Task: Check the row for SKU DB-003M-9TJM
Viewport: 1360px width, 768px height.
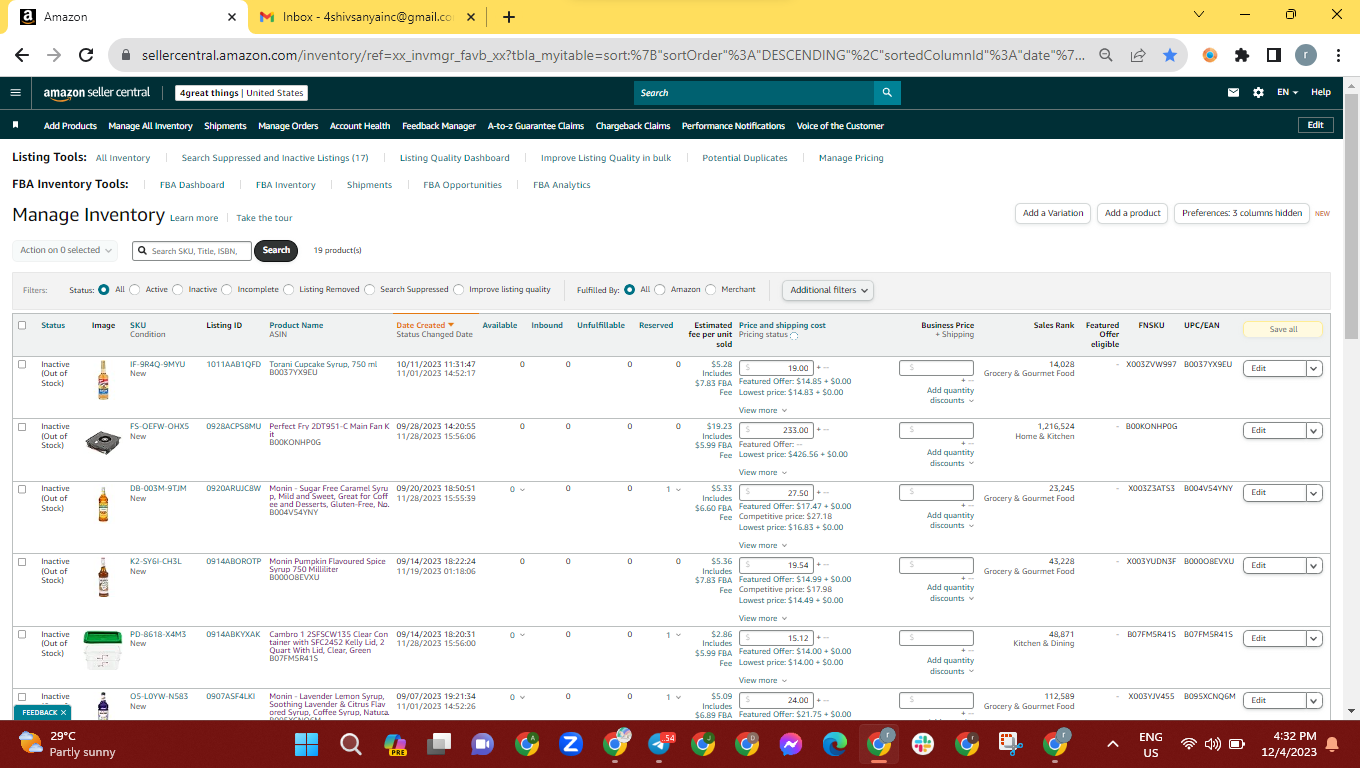Action: (x=22, y=489)
